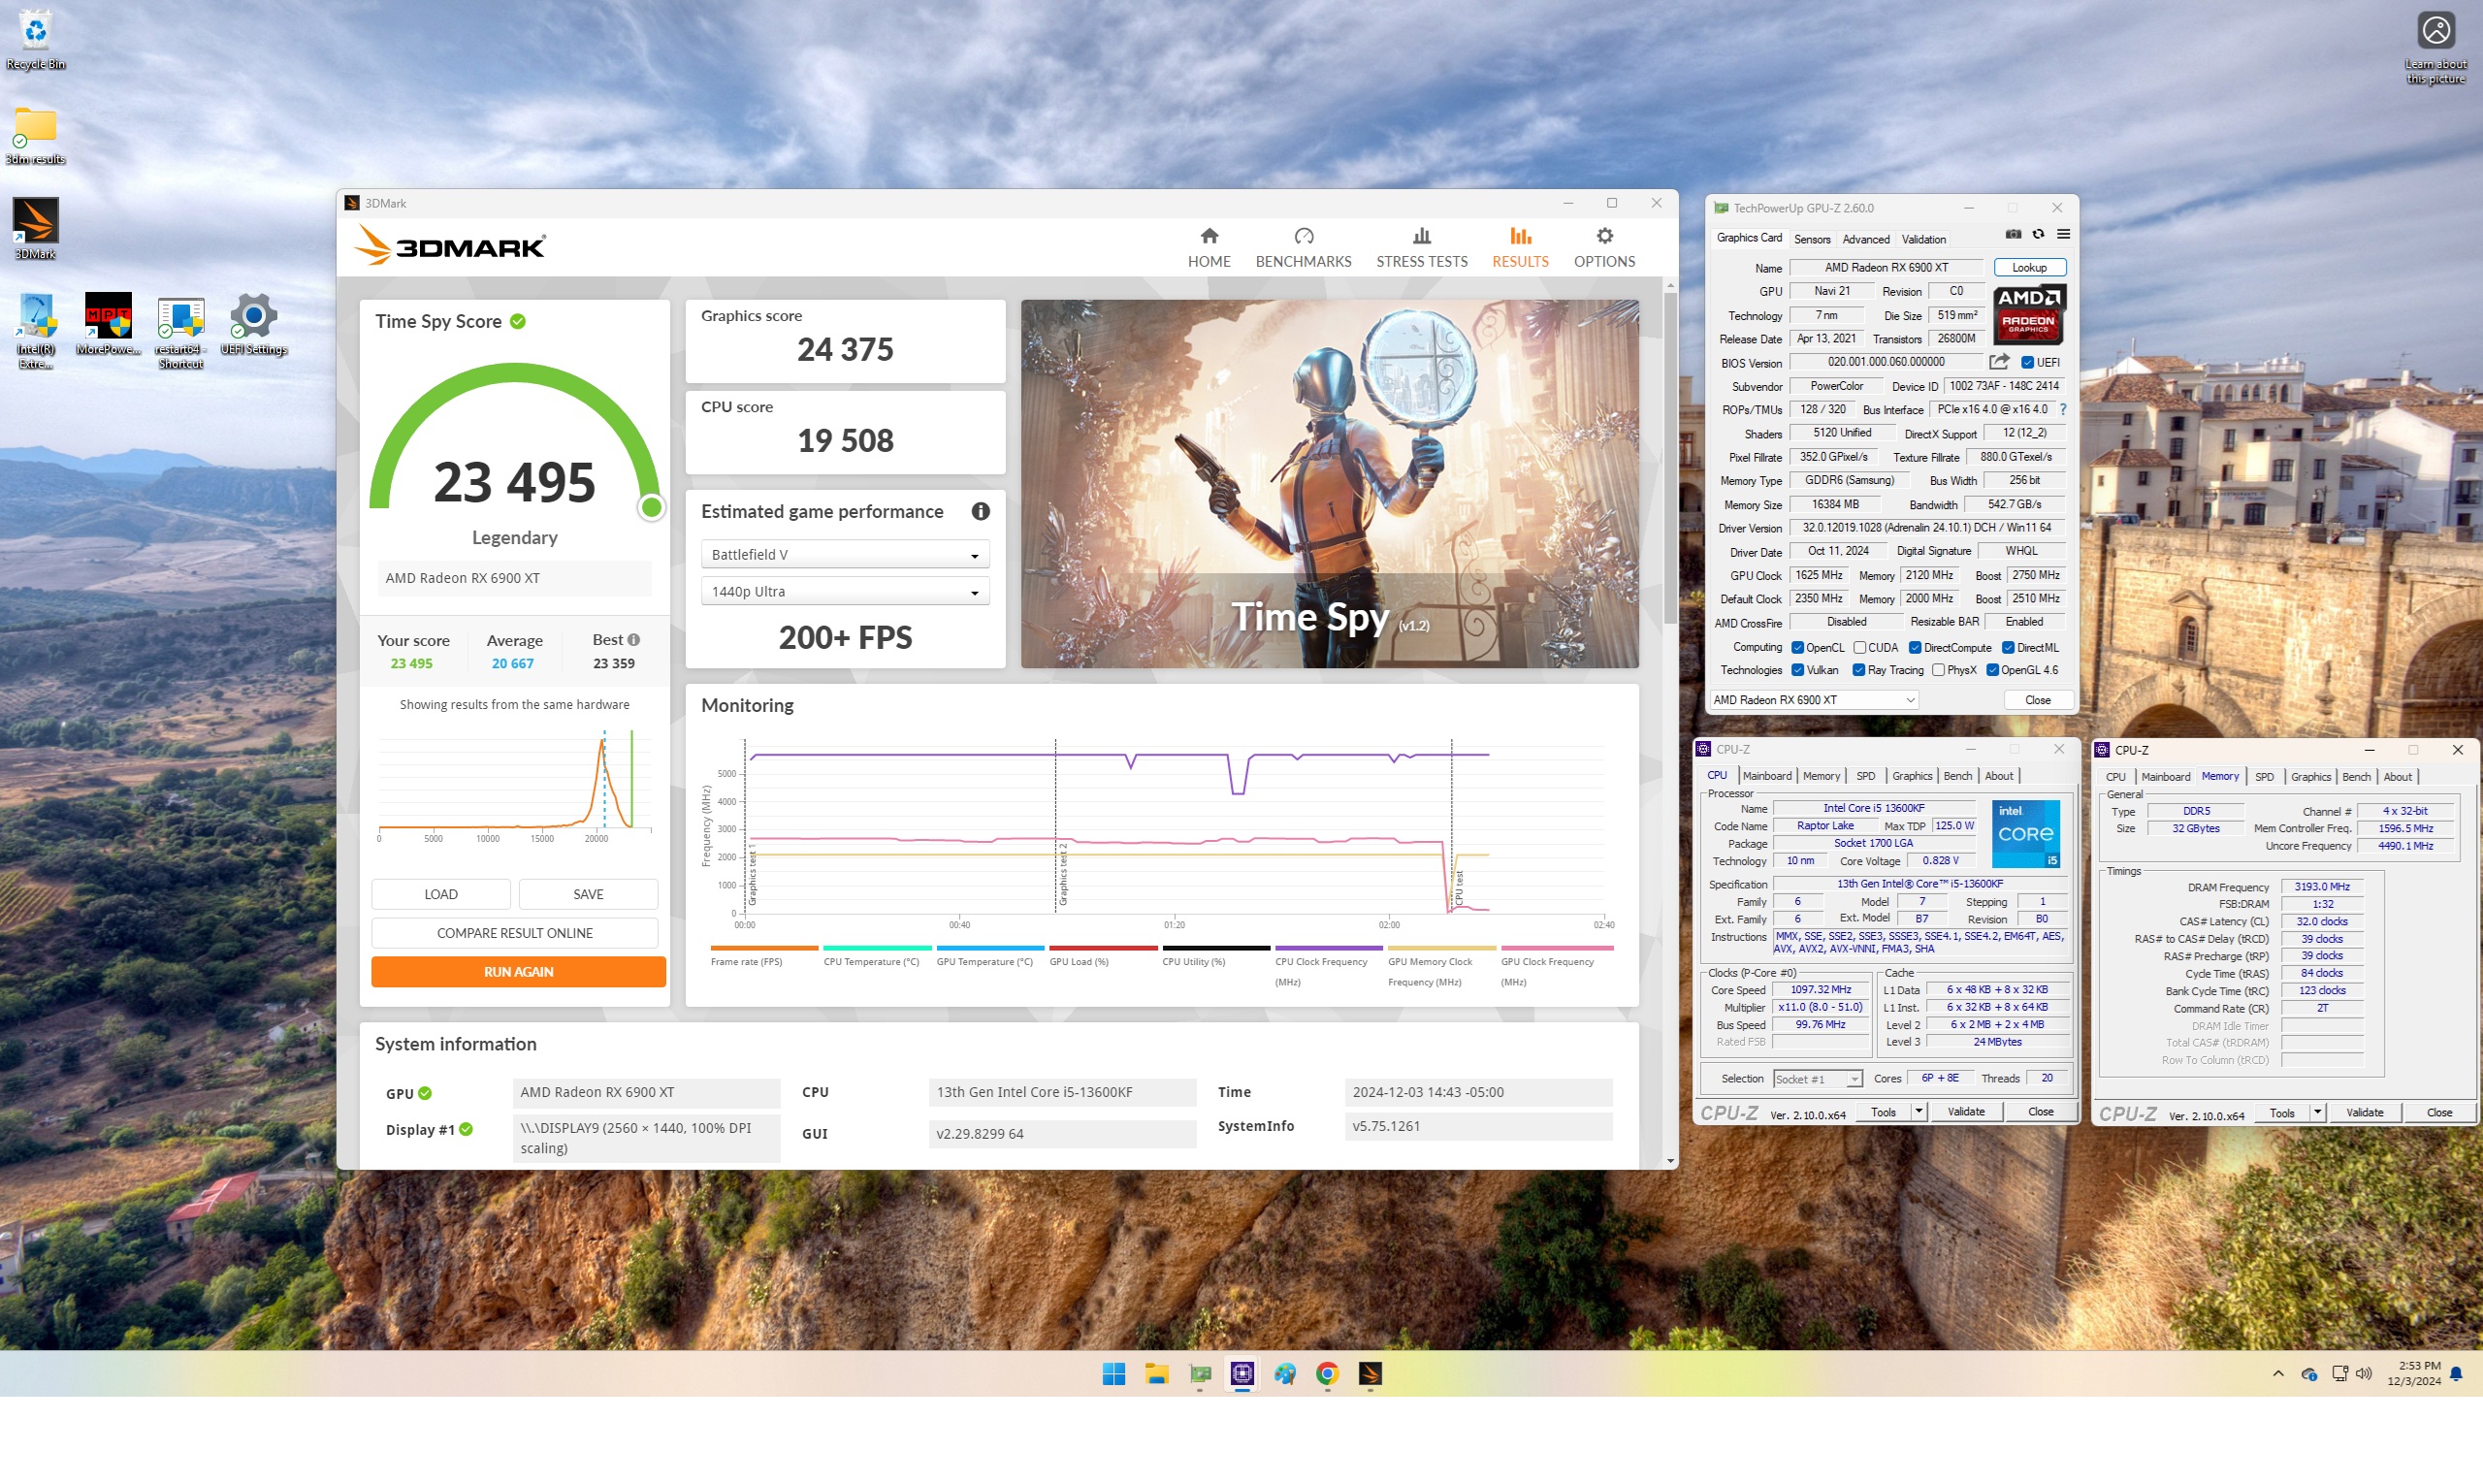Switch to the Sensors tab in GPU-Z

(1811, 239)
